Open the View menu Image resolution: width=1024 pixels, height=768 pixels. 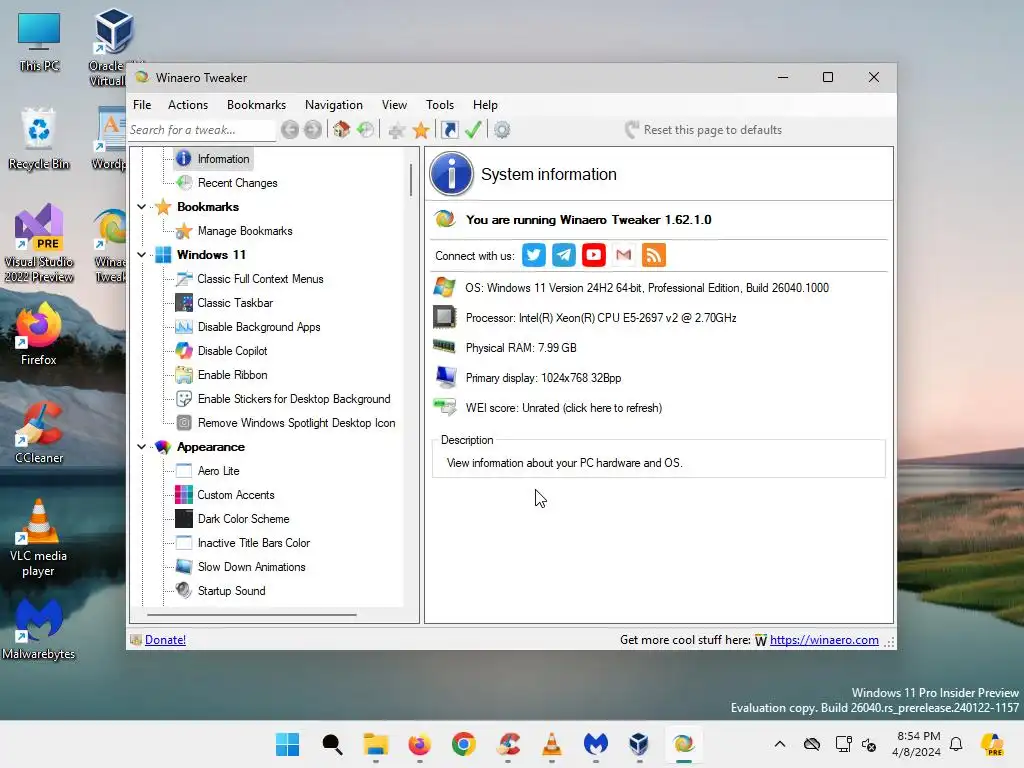394,104
